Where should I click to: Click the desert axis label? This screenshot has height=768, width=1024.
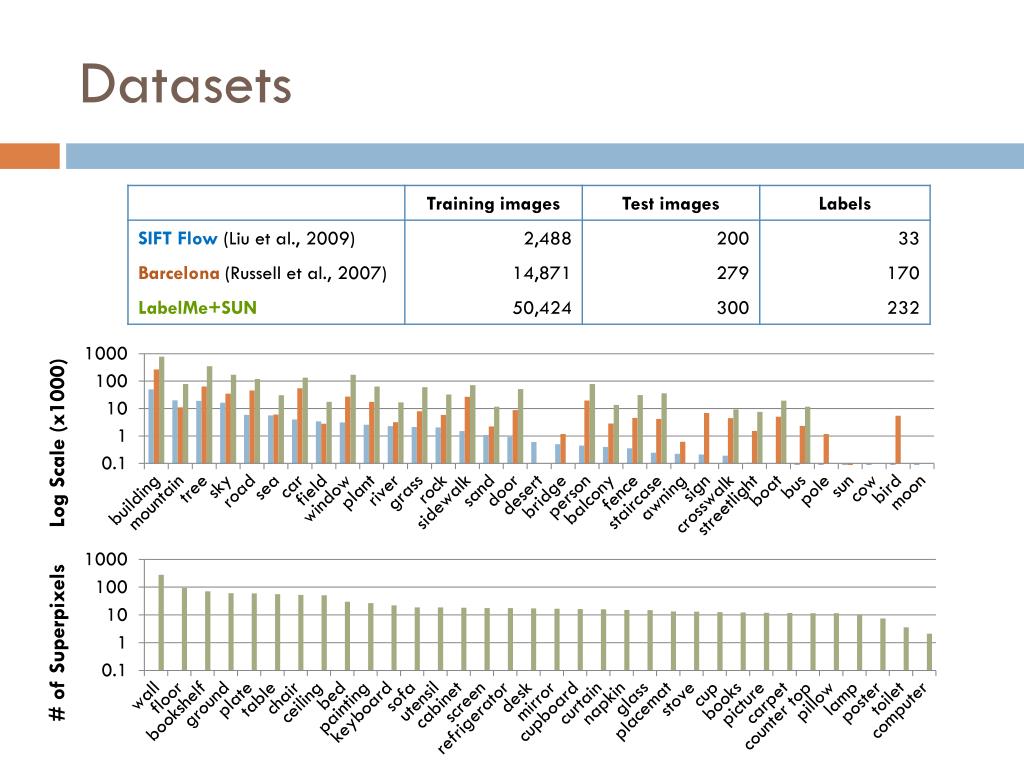coord(523,495)
